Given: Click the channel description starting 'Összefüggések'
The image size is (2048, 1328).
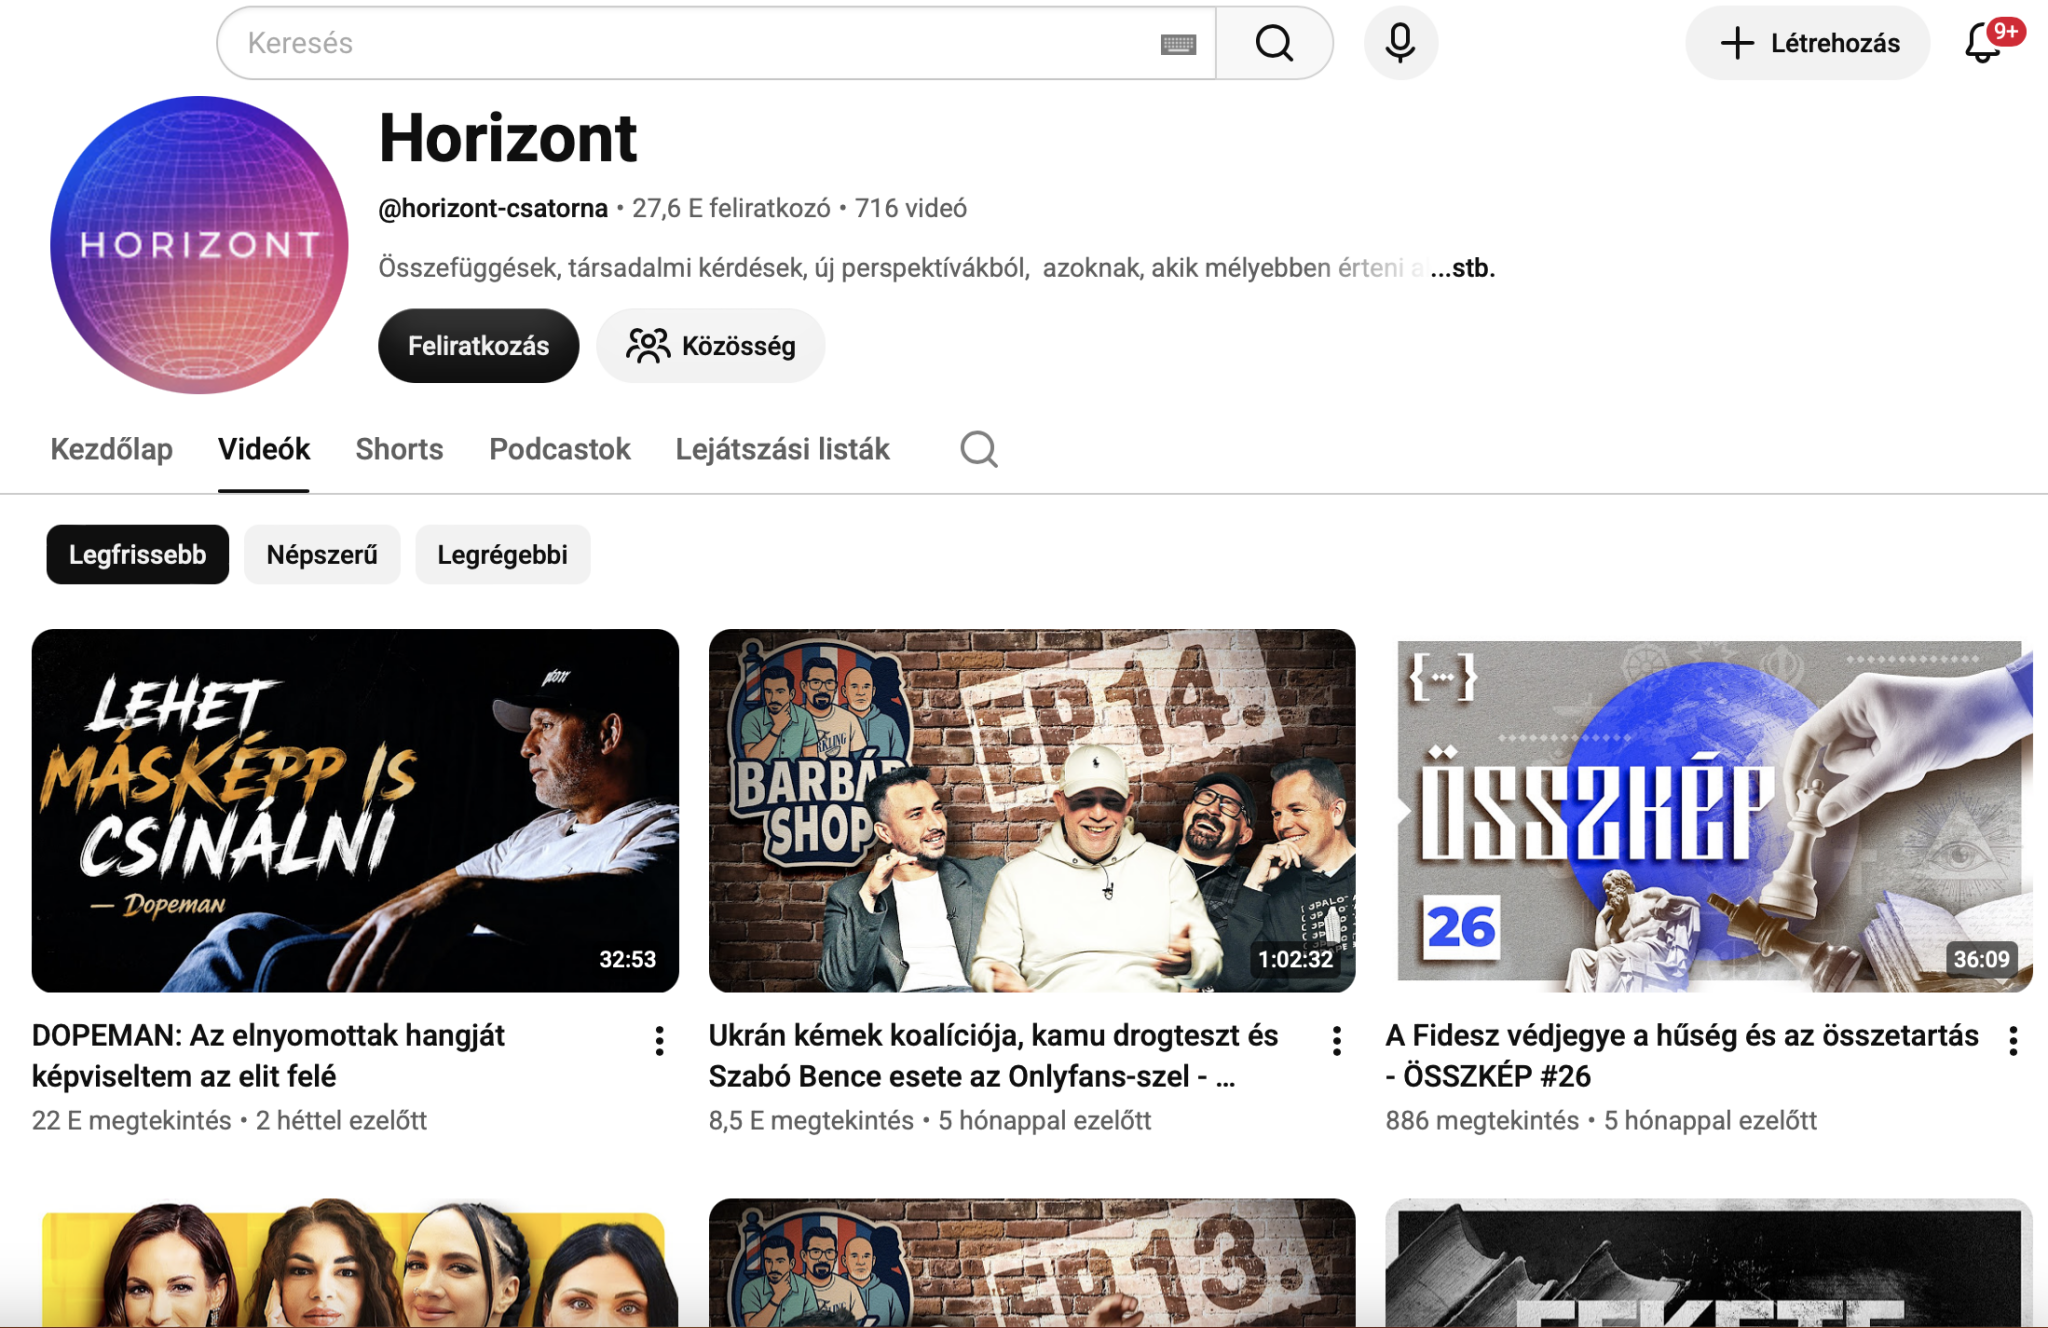Looking at the screenshot, I should (903, 268).
